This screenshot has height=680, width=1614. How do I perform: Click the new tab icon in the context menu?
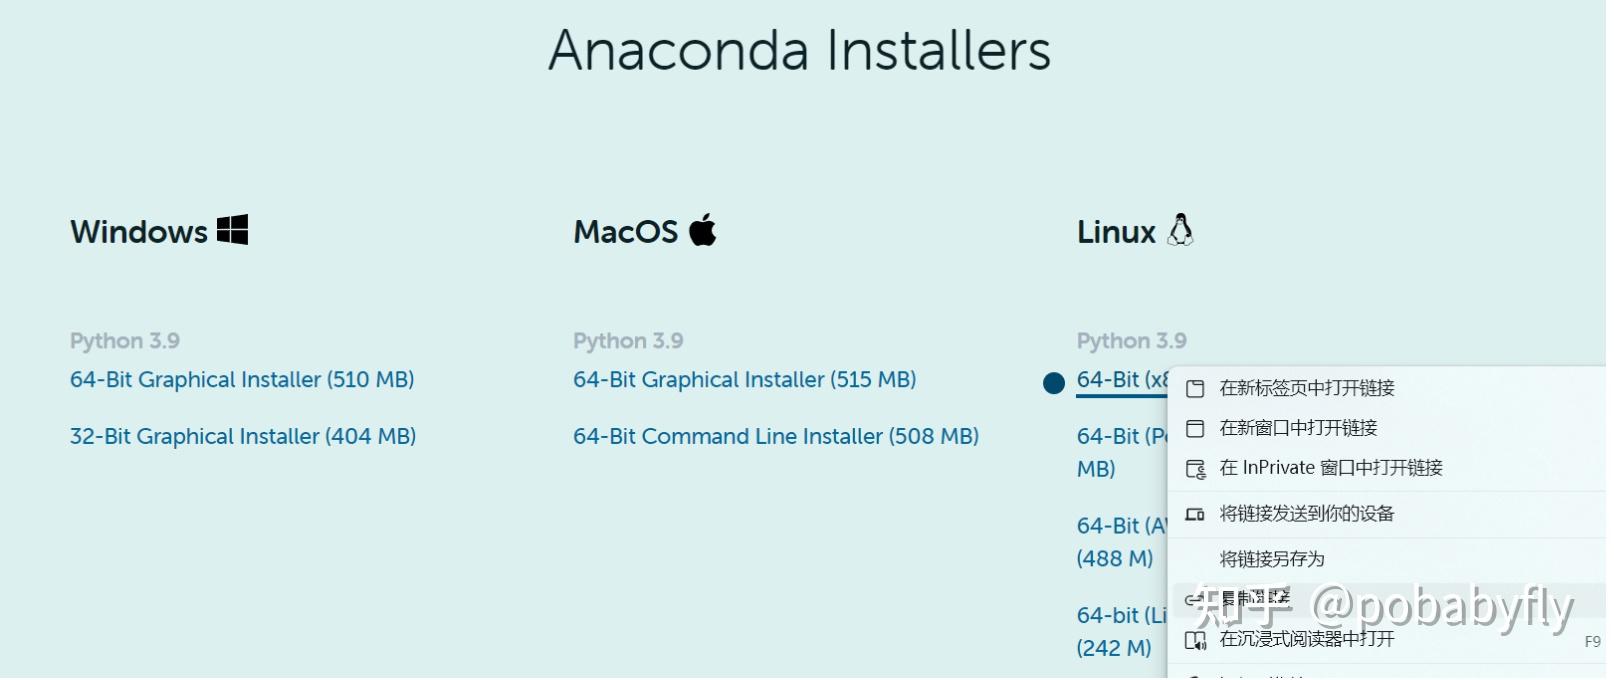click(x=1196, y=388)
